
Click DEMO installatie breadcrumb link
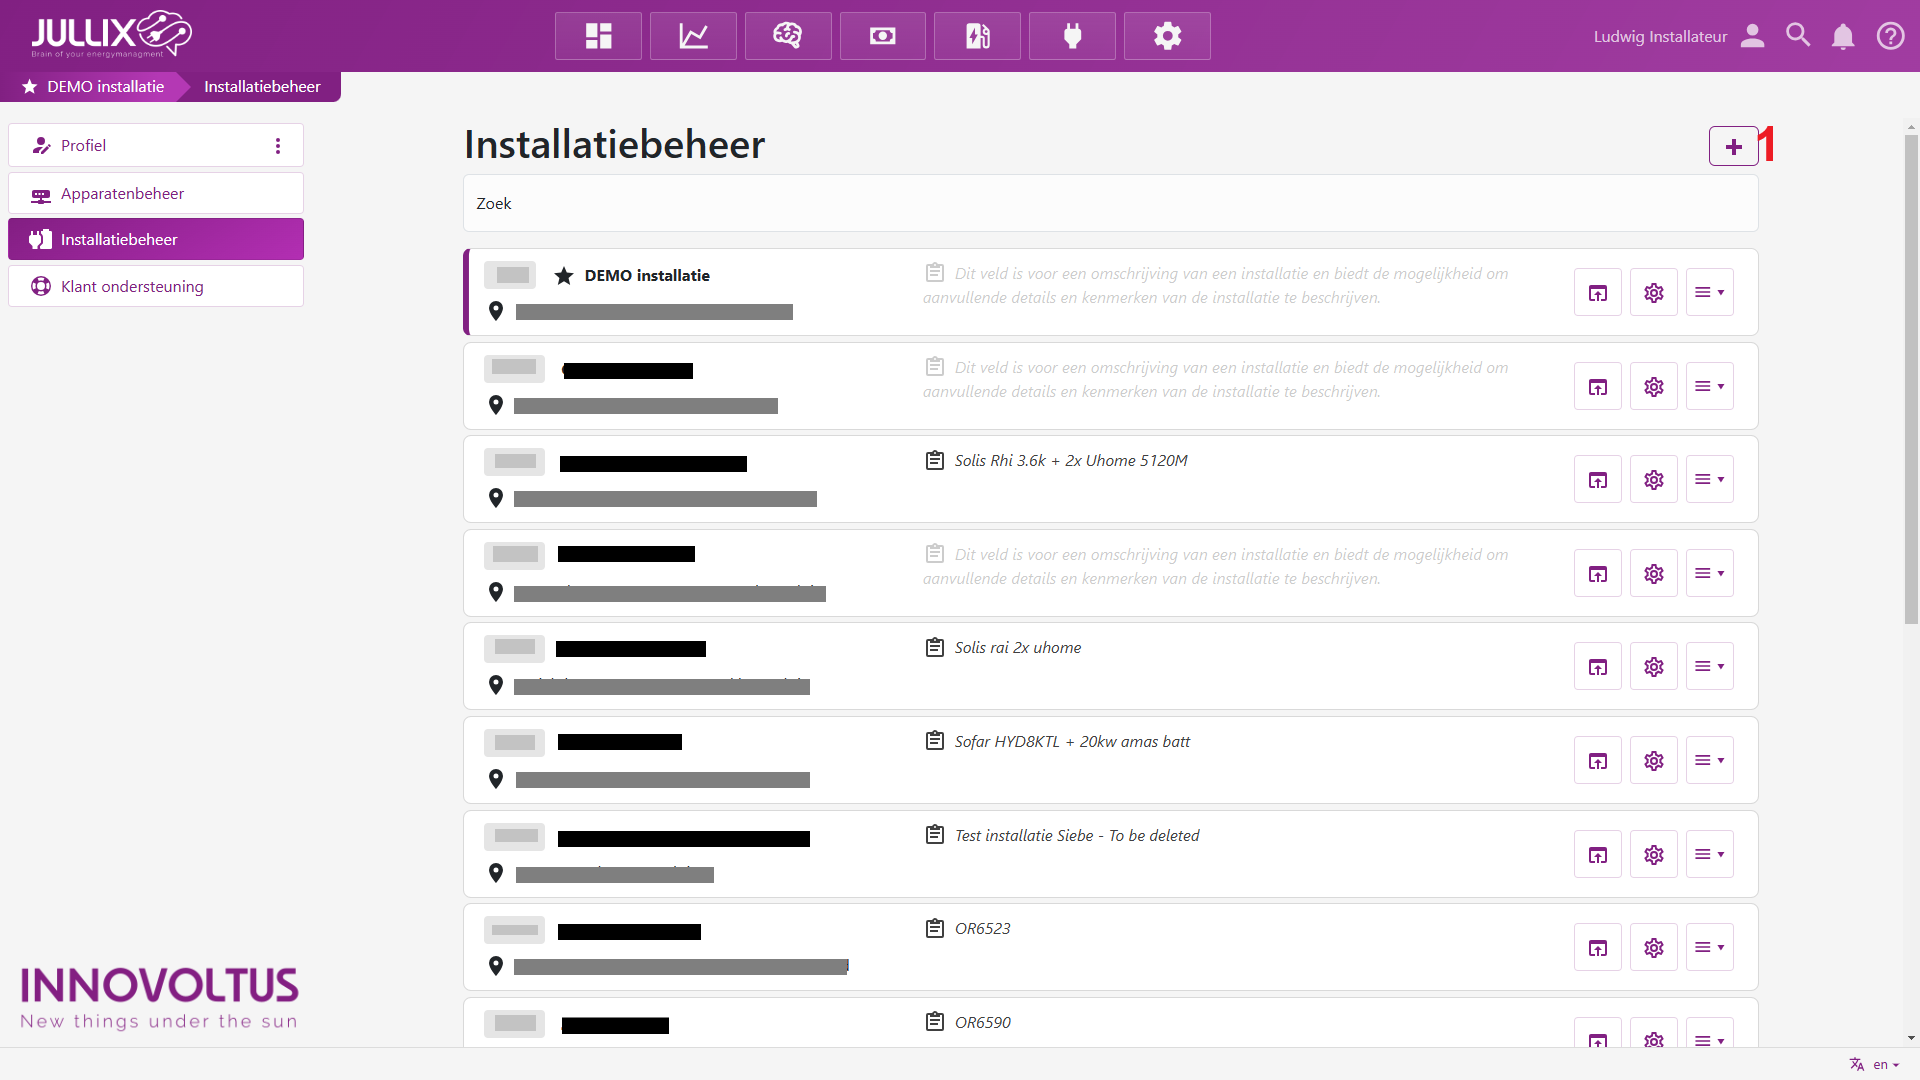(105, 87)
